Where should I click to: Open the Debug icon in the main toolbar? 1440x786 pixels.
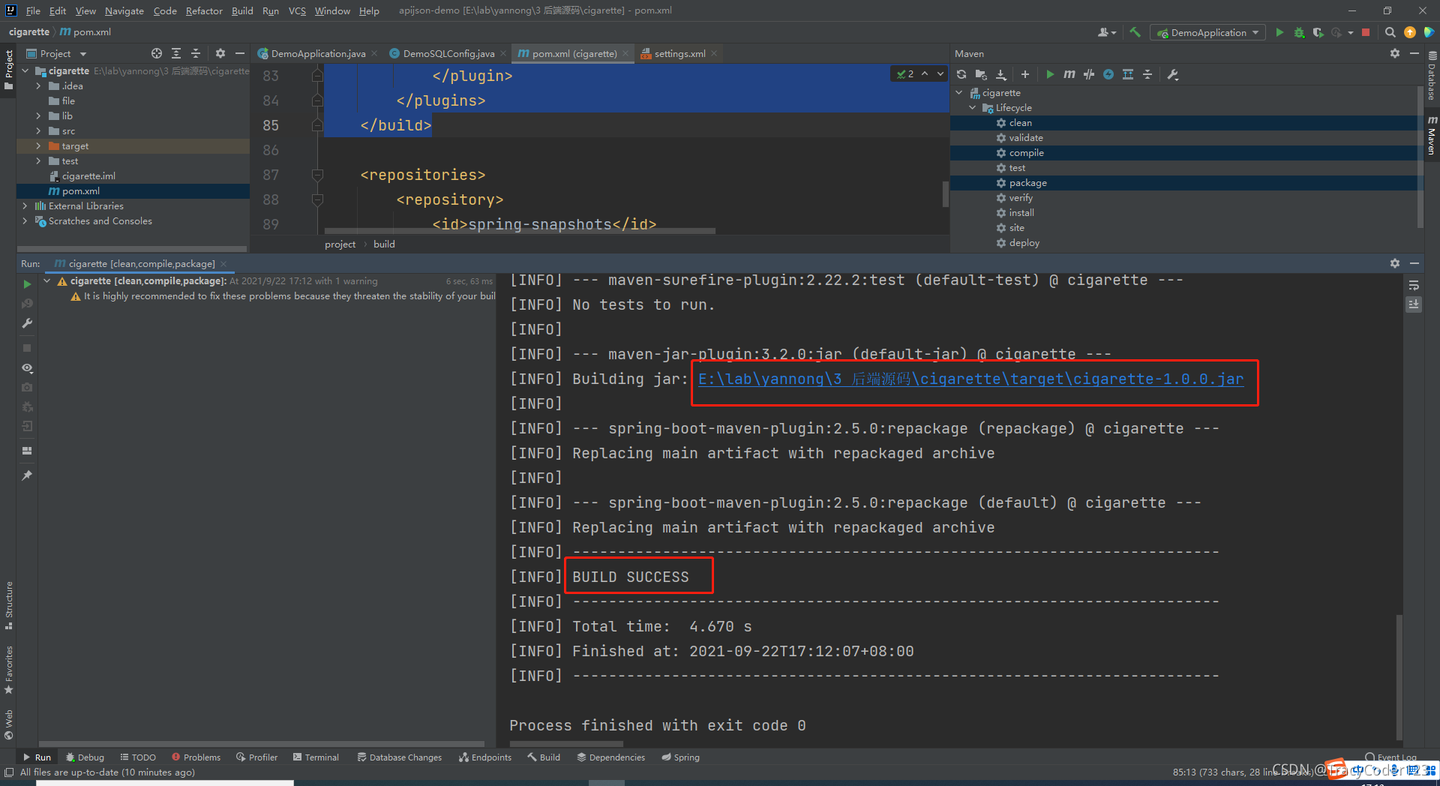click(1299, 31)
